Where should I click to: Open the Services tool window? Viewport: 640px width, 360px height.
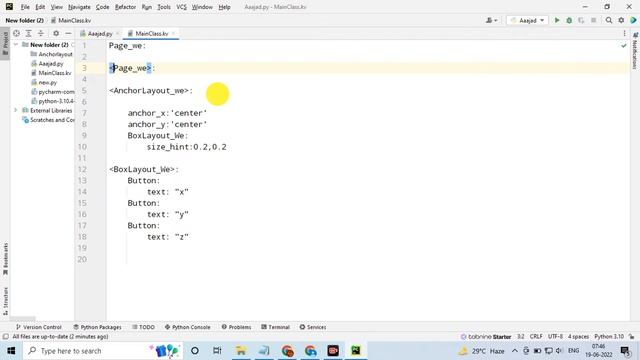click(x=313, y=327)
